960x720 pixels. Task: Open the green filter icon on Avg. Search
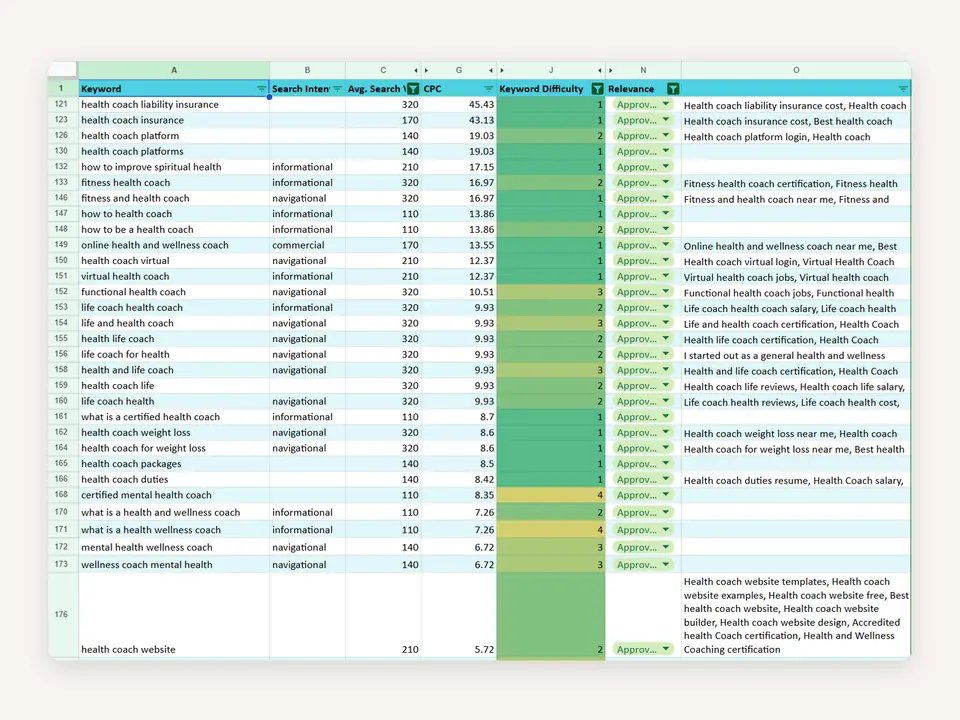413,89
